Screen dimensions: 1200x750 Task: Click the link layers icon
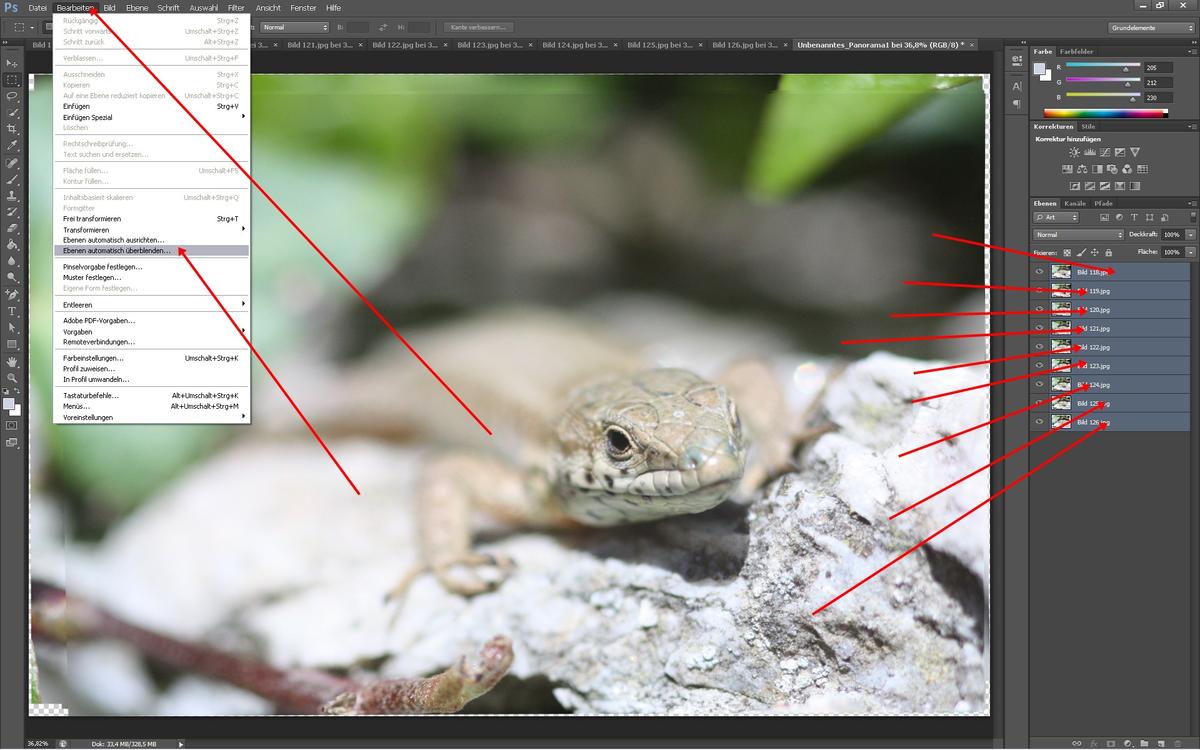coord(1077,743)
